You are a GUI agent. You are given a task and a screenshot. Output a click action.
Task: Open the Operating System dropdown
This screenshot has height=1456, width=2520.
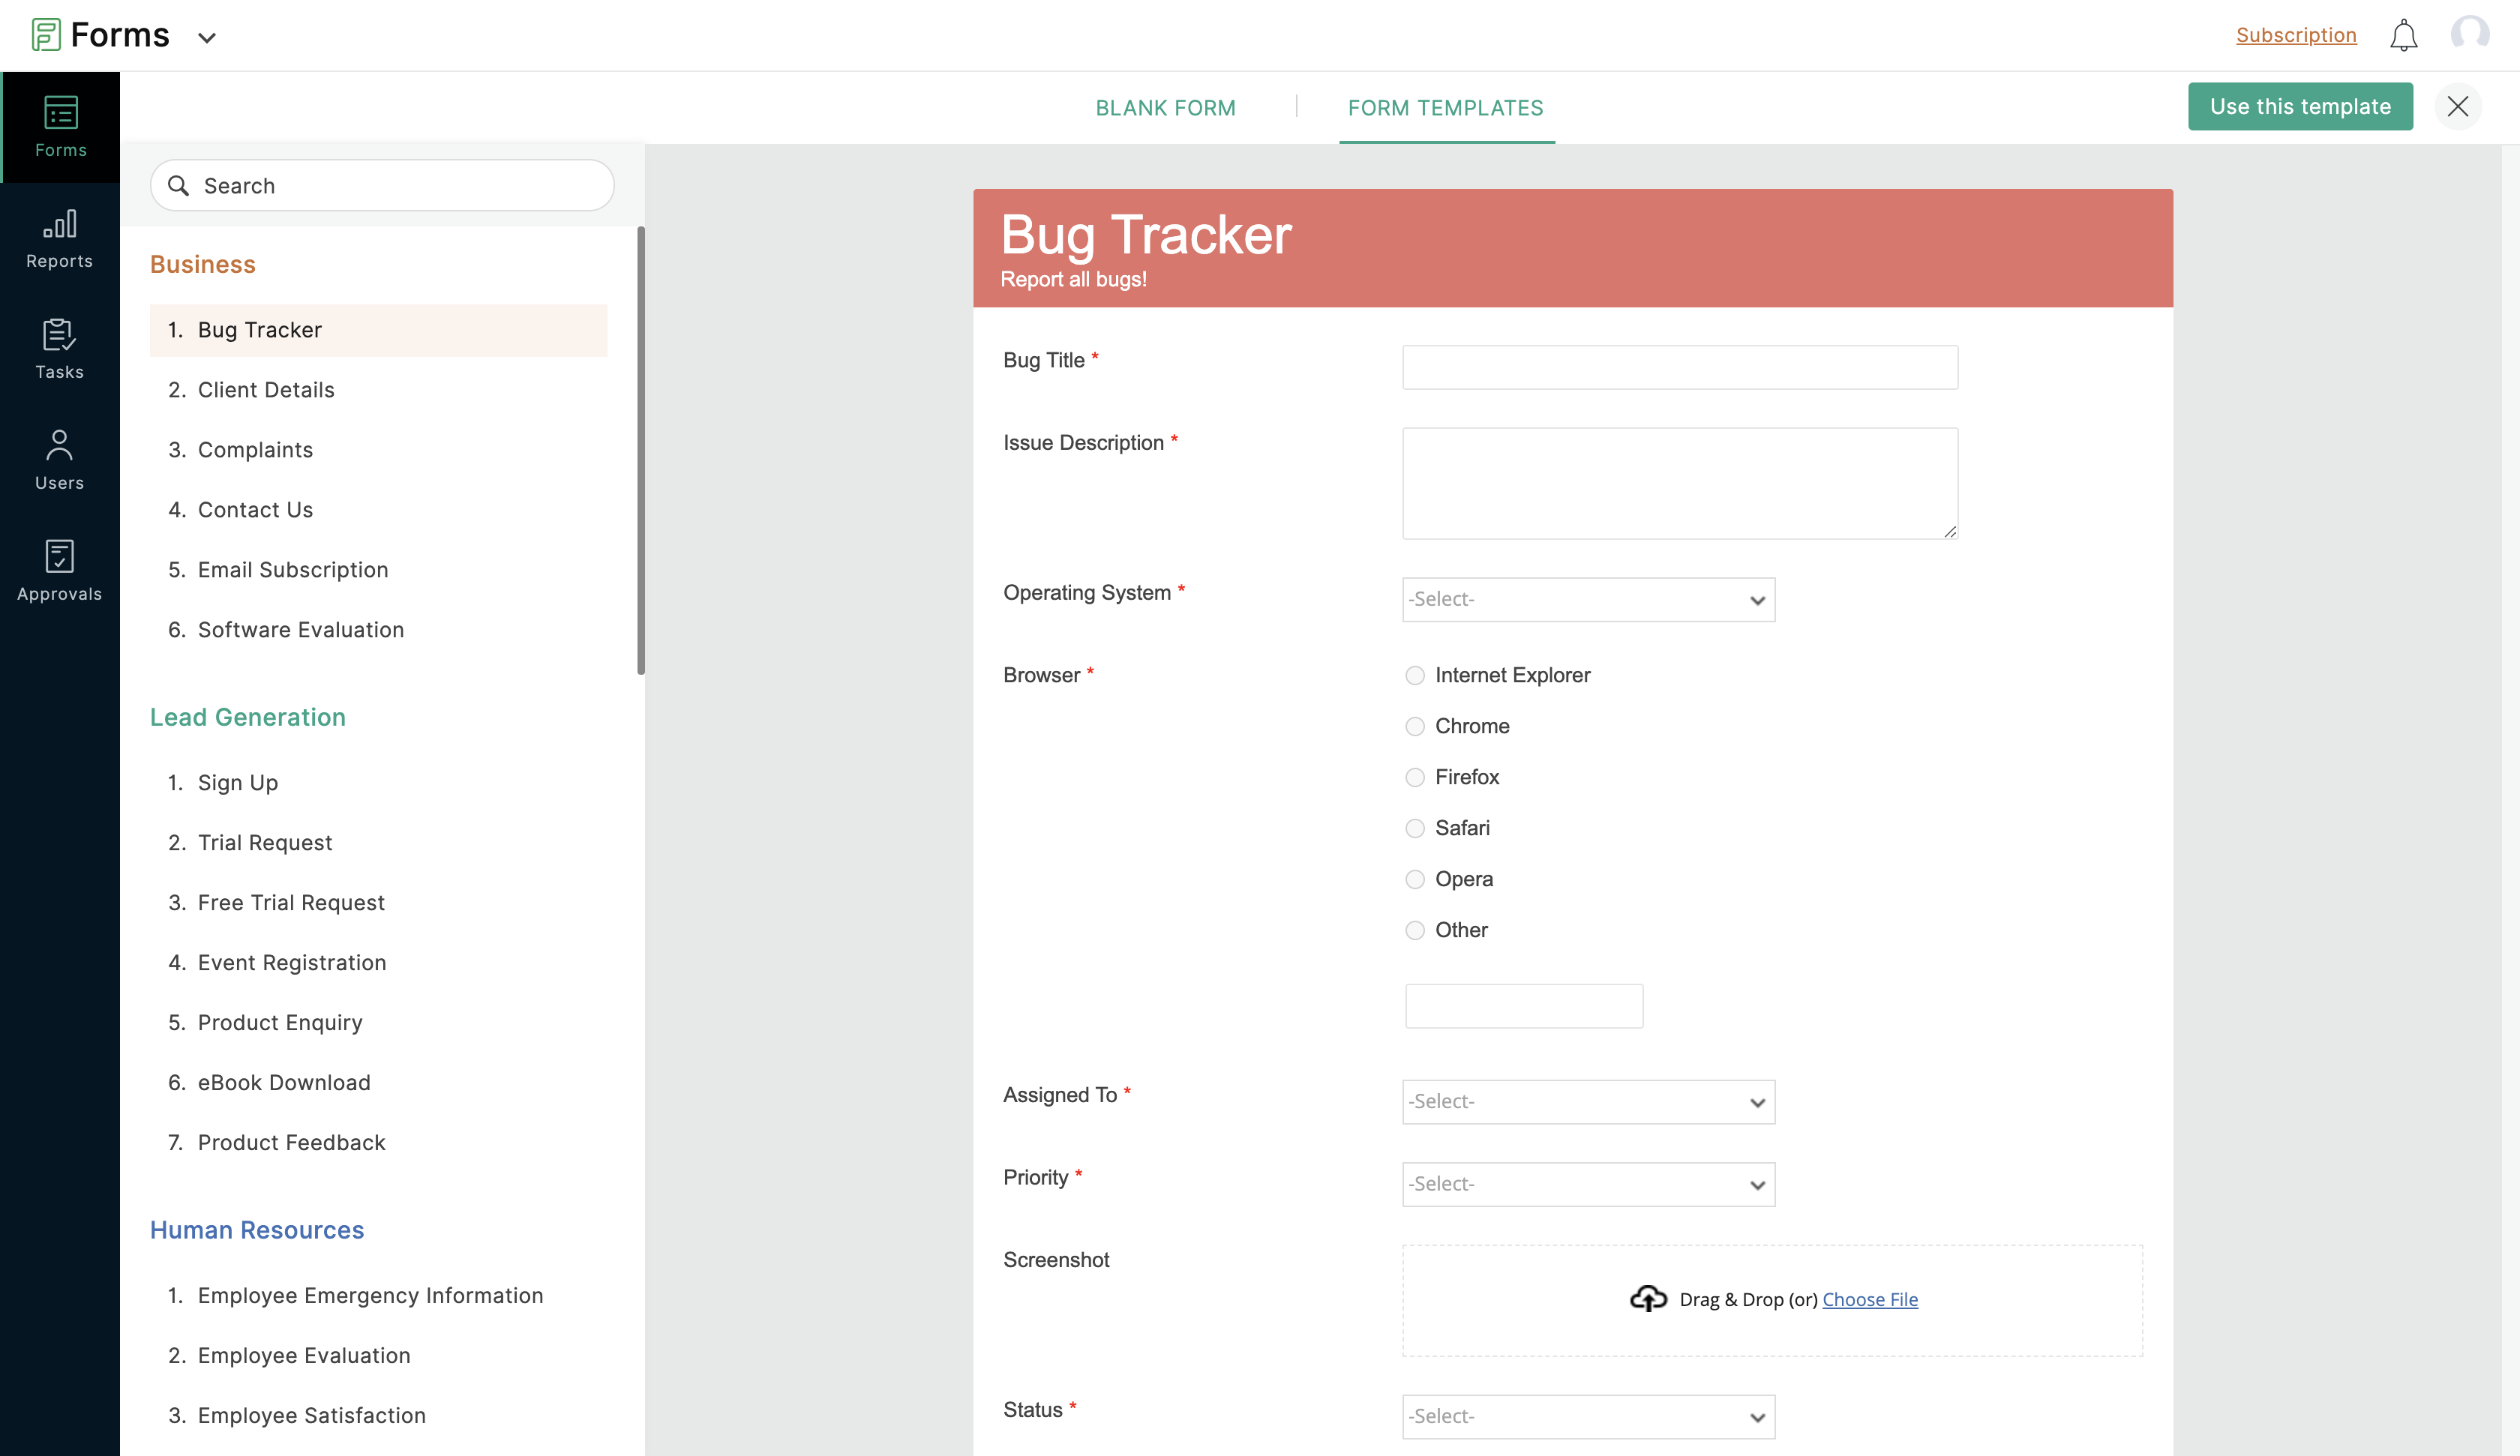1588,599
